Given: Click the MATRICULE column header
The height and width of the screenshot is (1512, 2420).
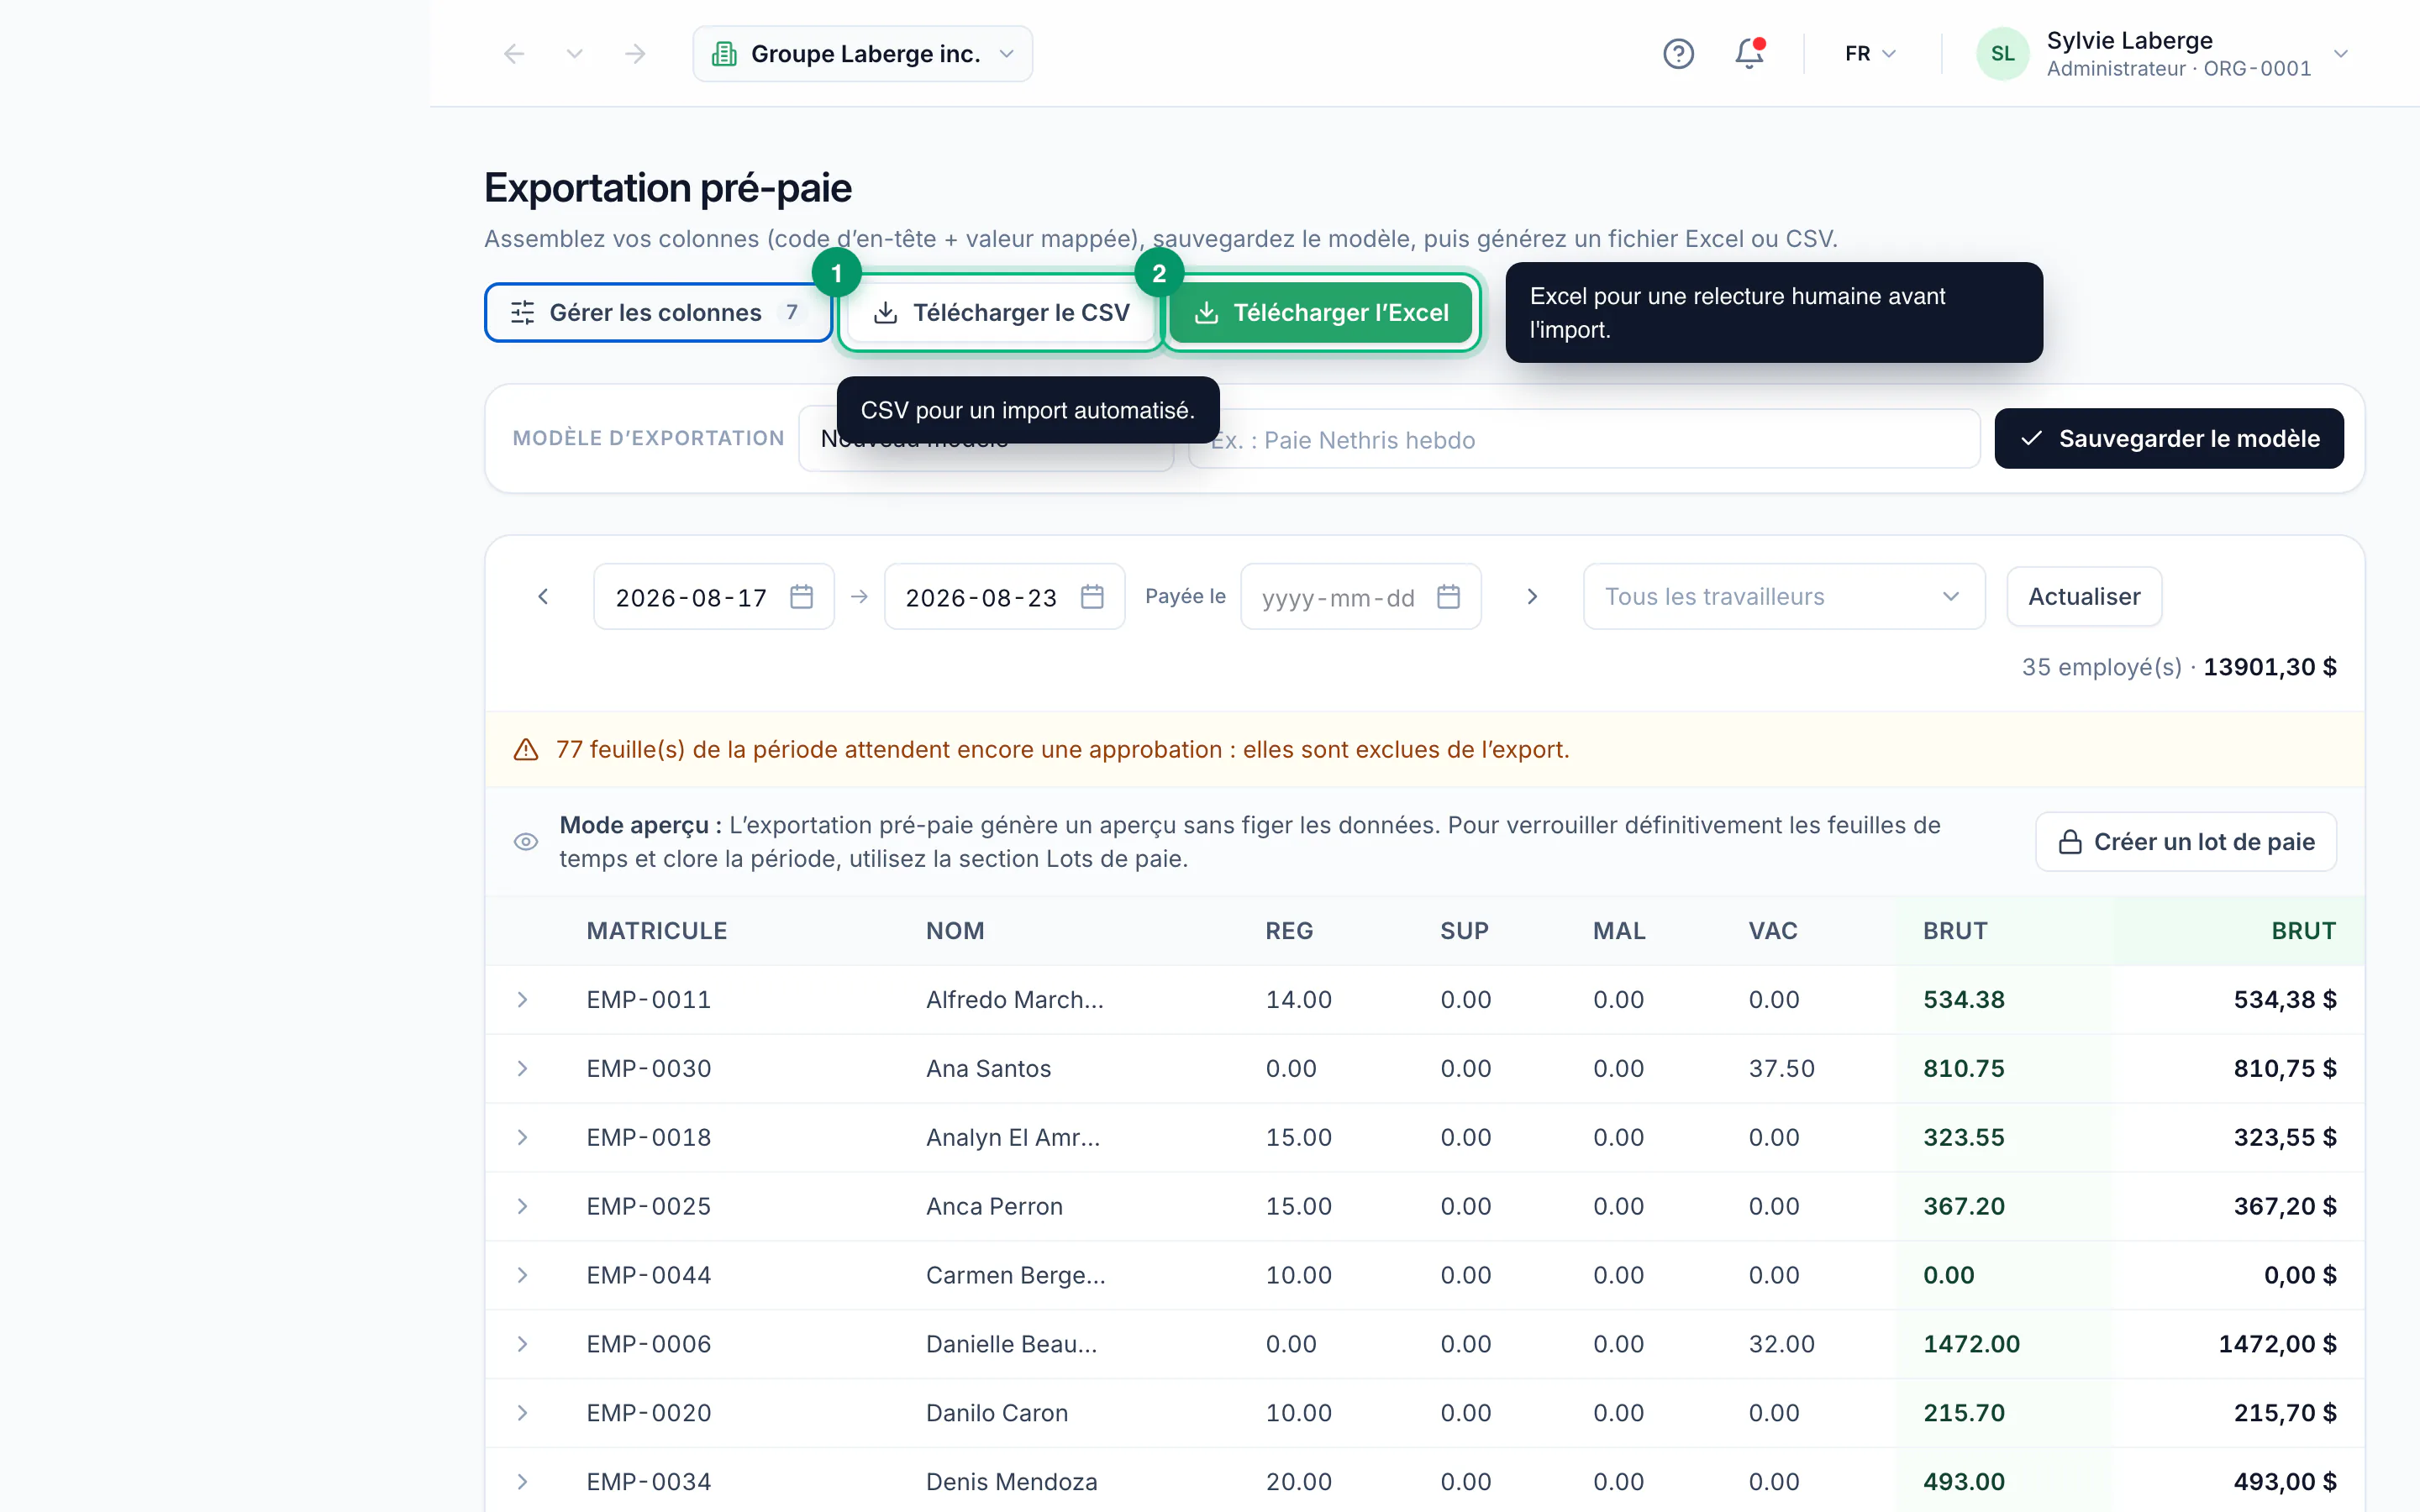Looking at the screenshot, I should (x=657, y=931).
